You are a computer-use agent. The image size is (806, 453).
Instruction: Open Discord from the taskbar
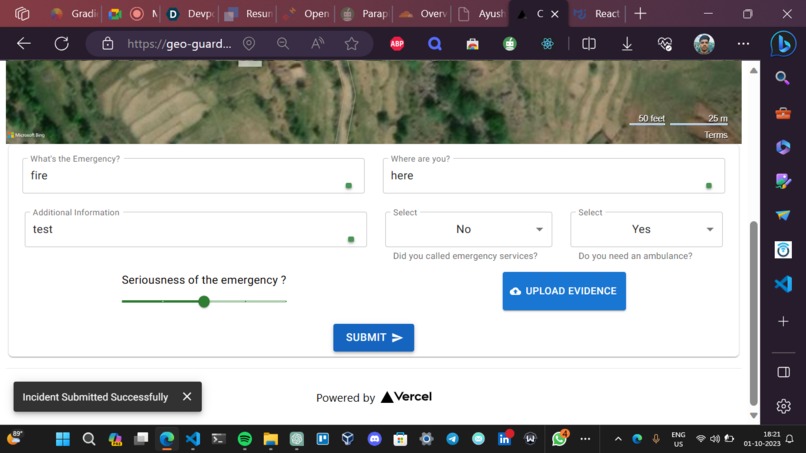[374, 439]
